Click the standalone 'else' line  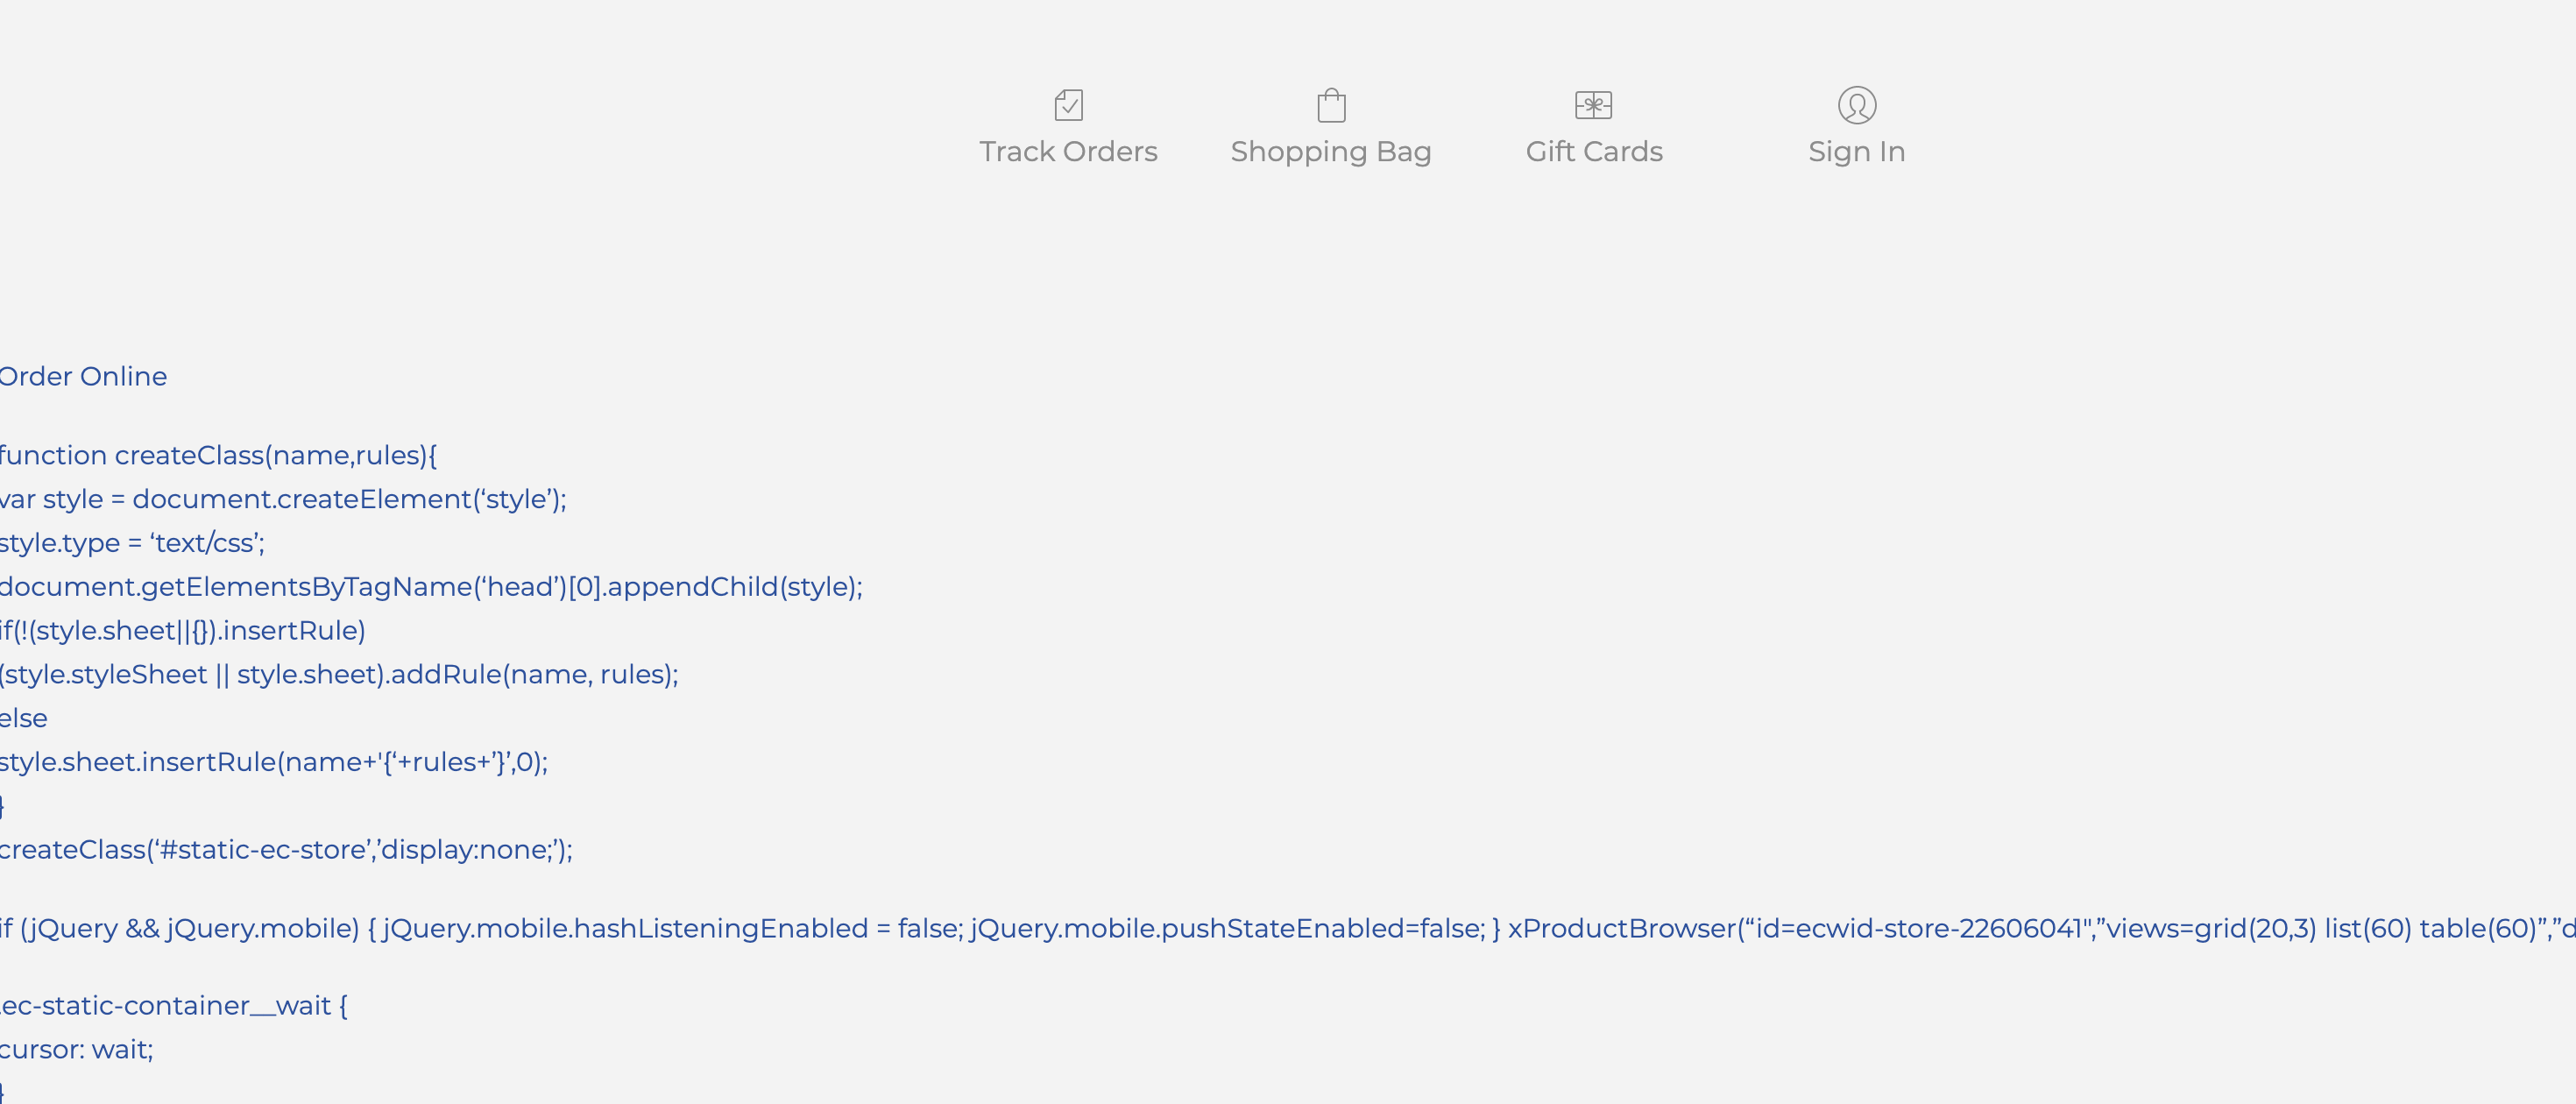[x=24, y=719]
